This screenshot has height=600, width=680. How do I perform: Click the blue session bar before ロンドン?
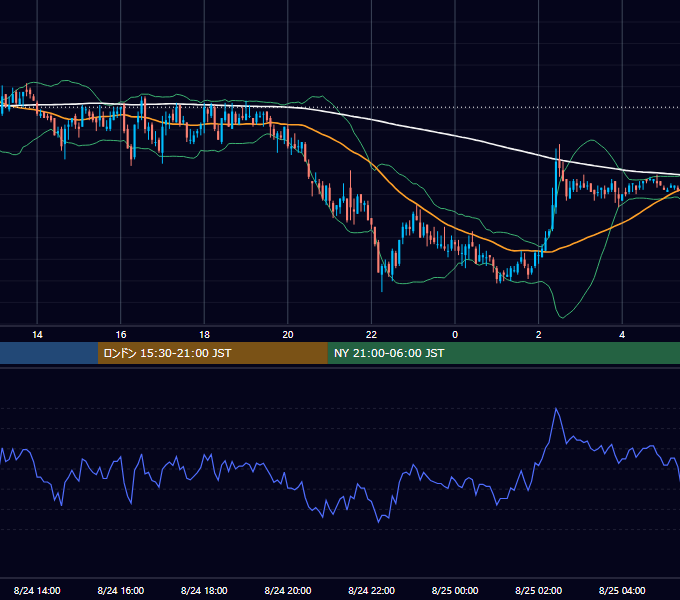tap(49, 353)
